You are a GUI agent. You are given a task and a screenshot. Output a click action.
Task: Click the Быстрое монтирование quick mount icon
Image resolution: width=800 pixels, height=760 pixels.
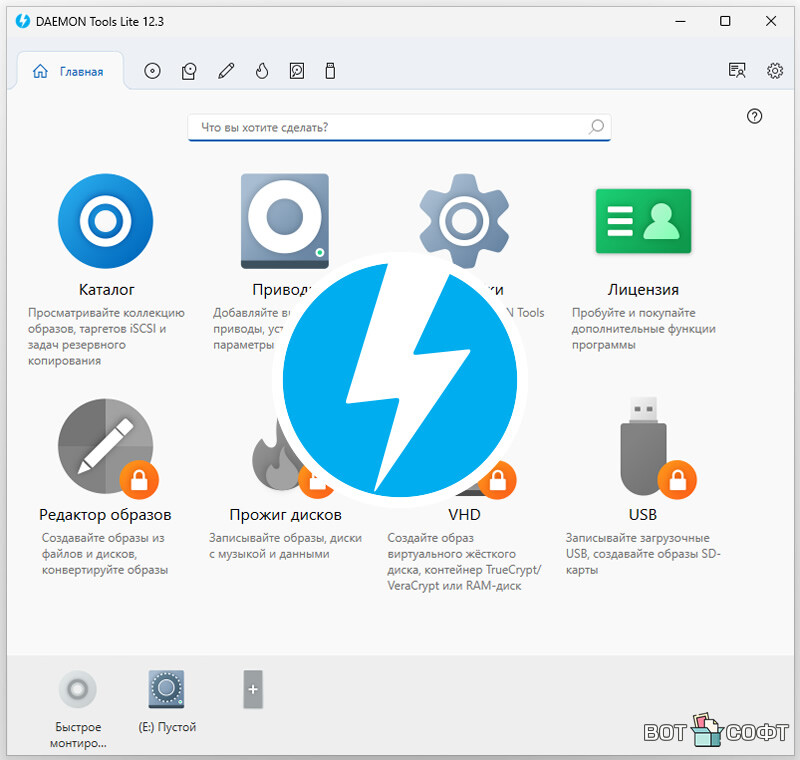[x=78, y=690]
